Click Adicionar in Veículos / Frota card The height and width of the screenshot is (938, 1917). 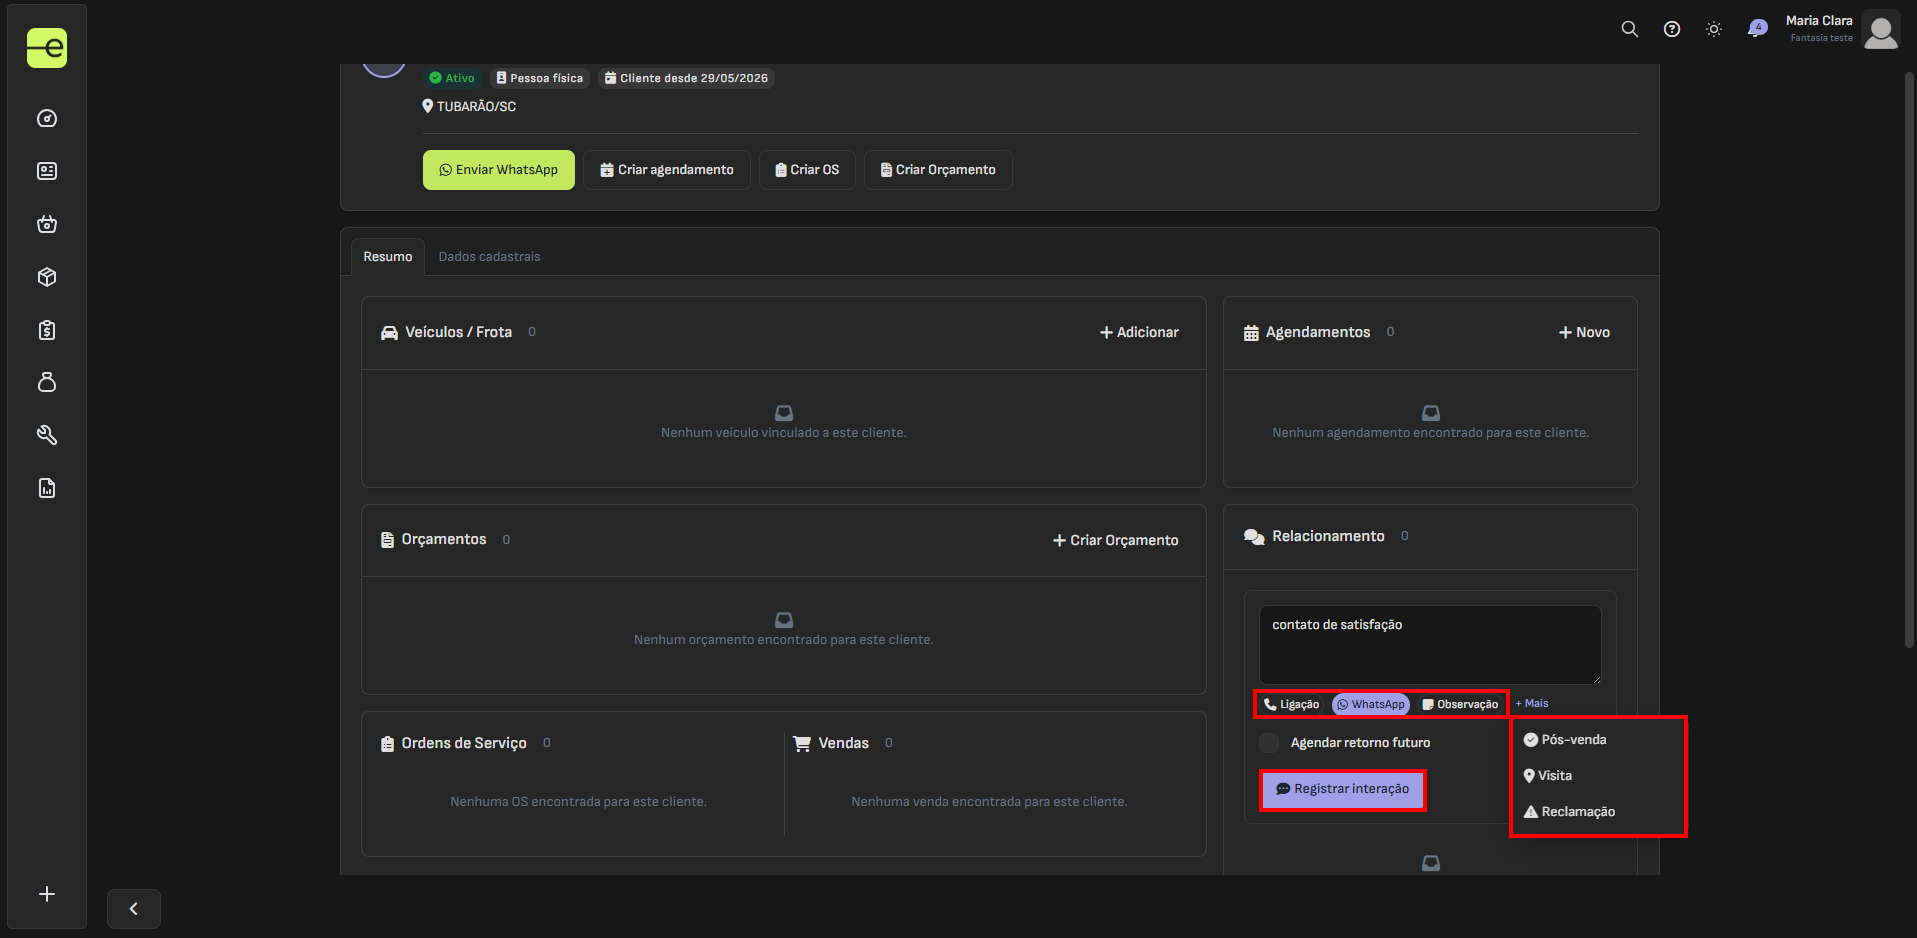1139,332
